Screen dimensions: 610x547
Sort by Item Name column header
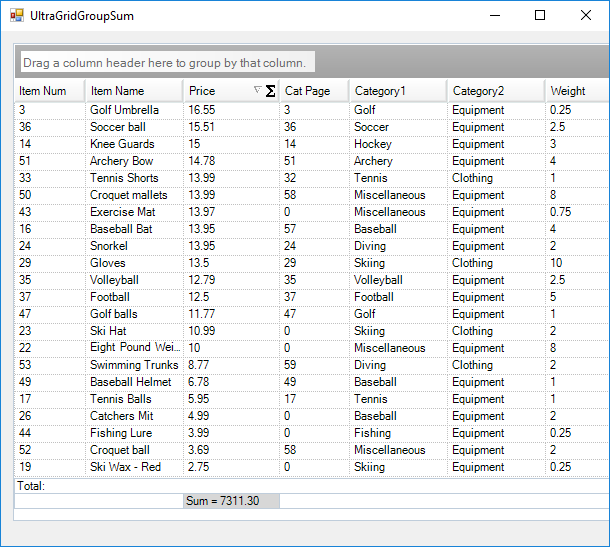tap(133, 91)
